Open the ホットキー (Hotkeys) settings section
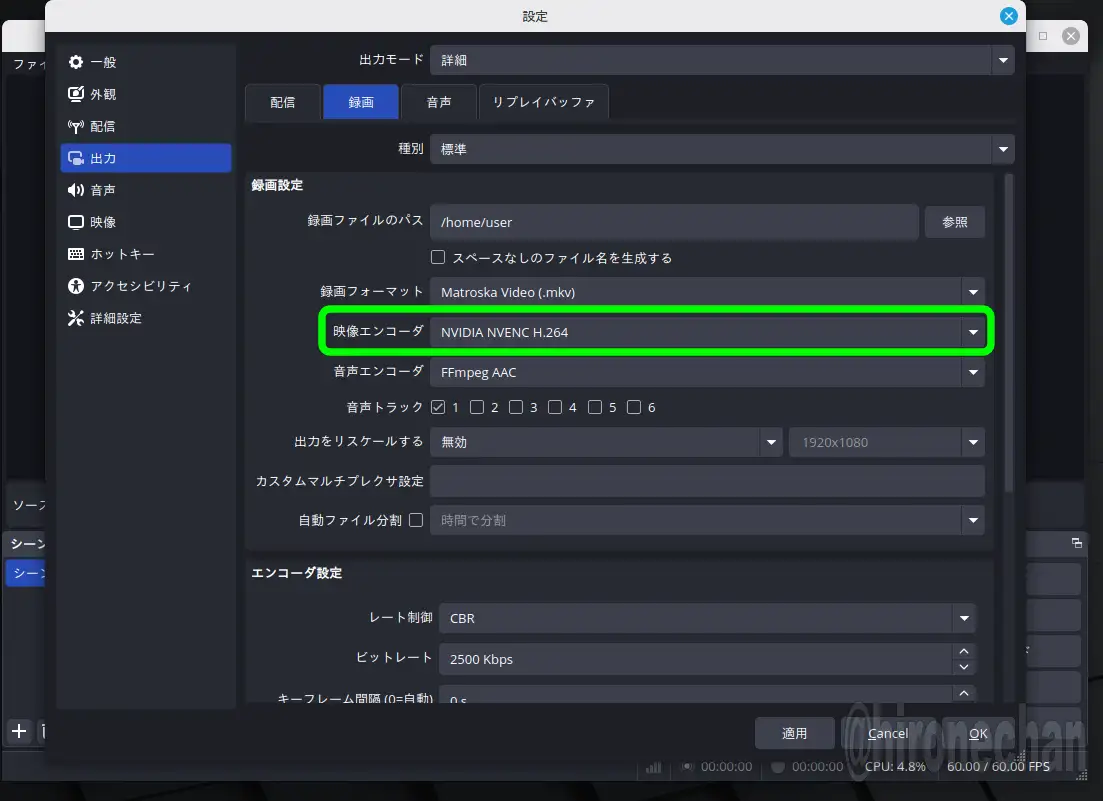Image resolution: width=1103 pixels, height=801 pixels. tap(122, 254)
